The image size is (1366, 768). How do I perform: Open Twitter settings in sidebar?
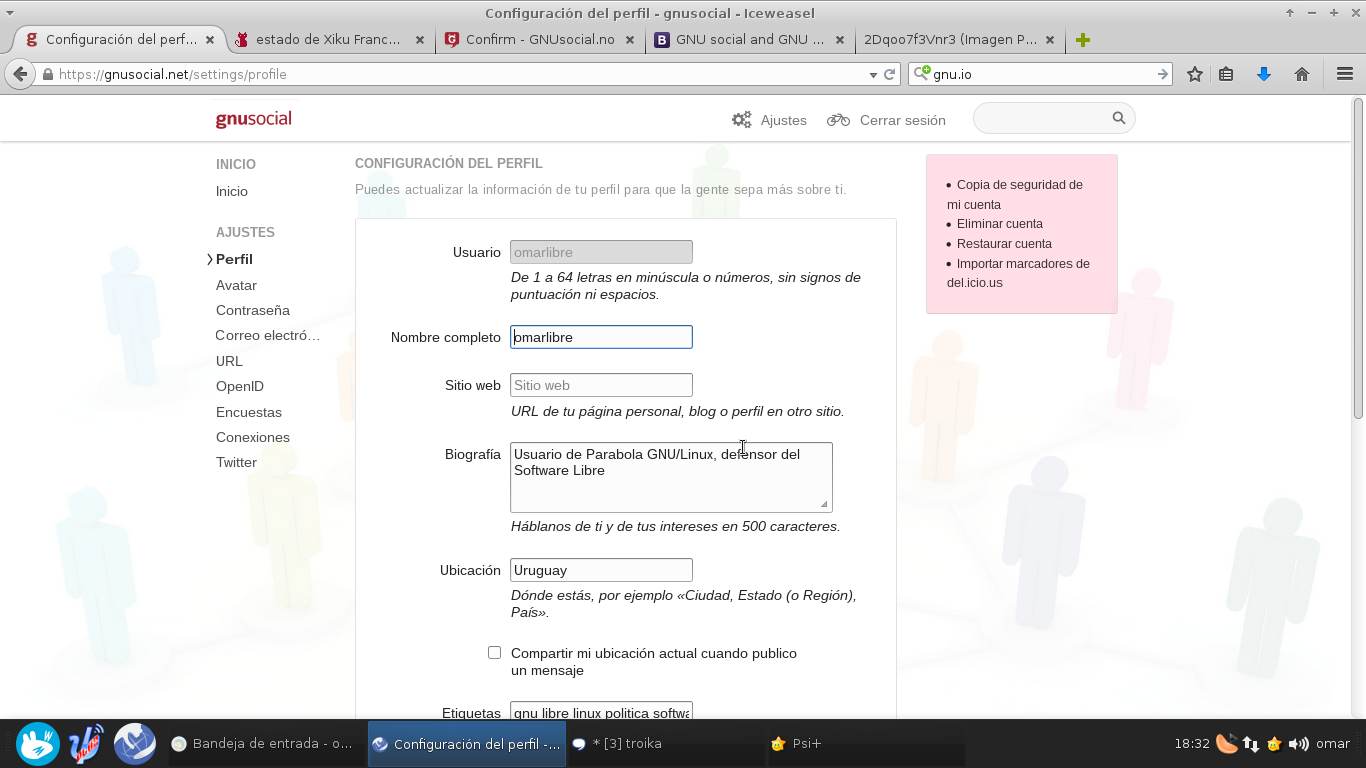tap(236, 462)
